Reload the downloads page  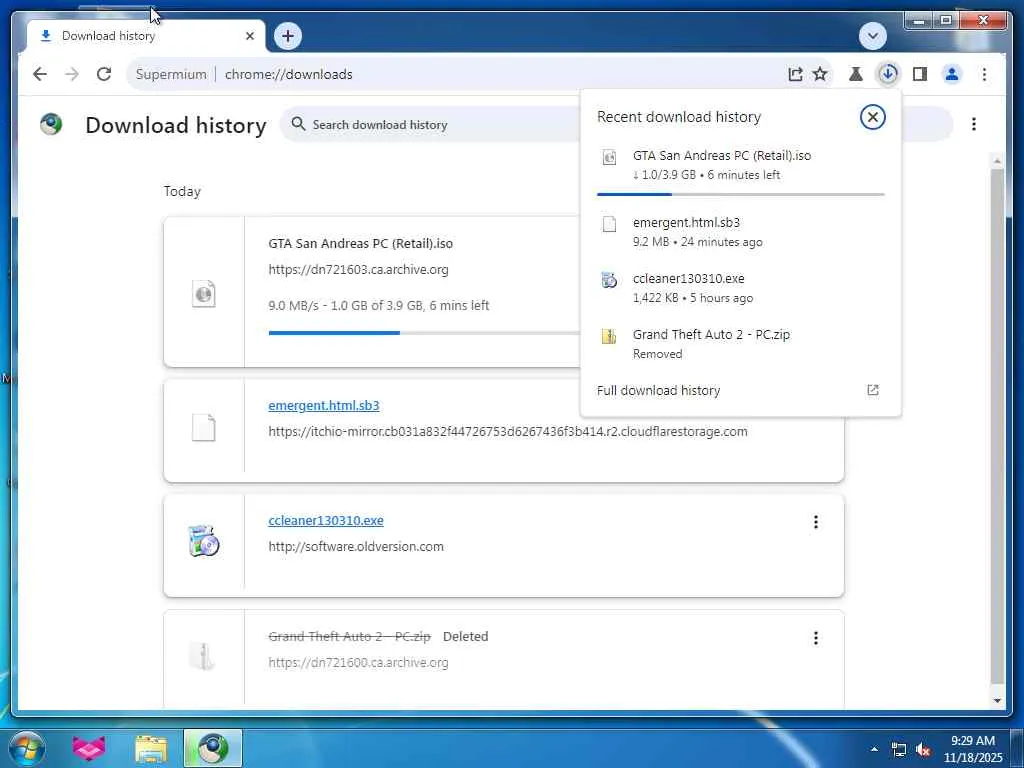point(104,74)
